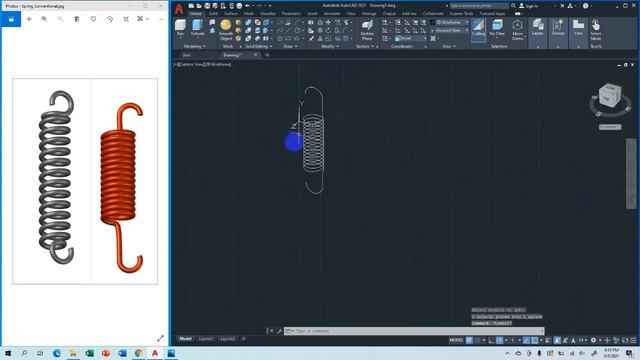Click the drawing area vertical scrollbar
This screenshot has height=360, width=640.
click(631, 173)
